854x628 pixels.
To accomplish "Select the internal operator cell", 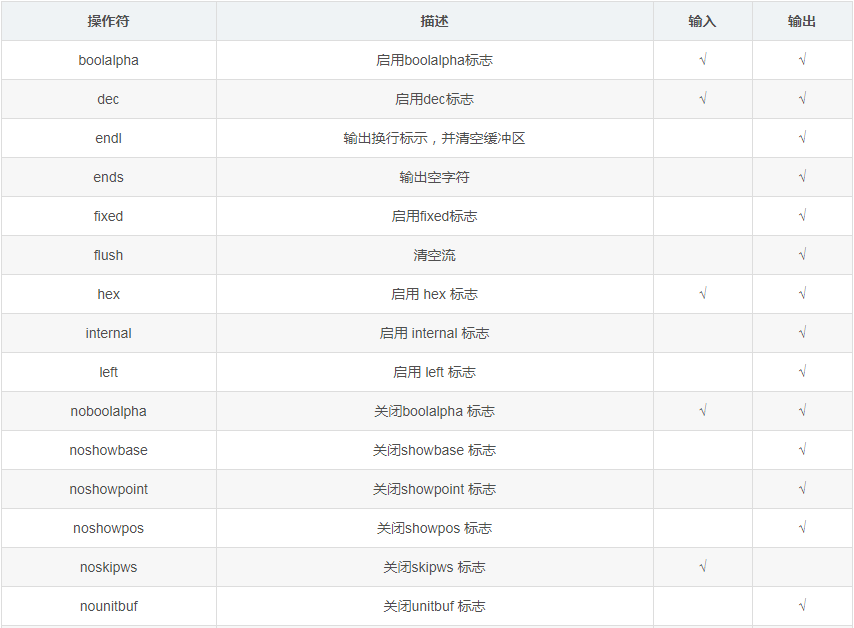I will [108, 333].
